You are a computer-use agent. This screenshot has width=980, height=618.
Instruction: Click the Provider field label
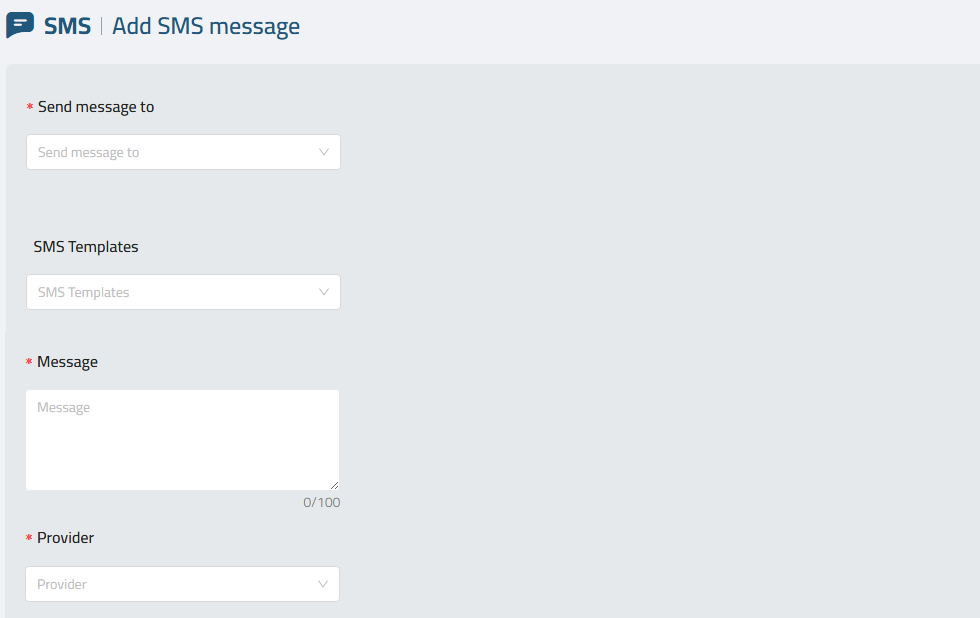coord(65,537)
